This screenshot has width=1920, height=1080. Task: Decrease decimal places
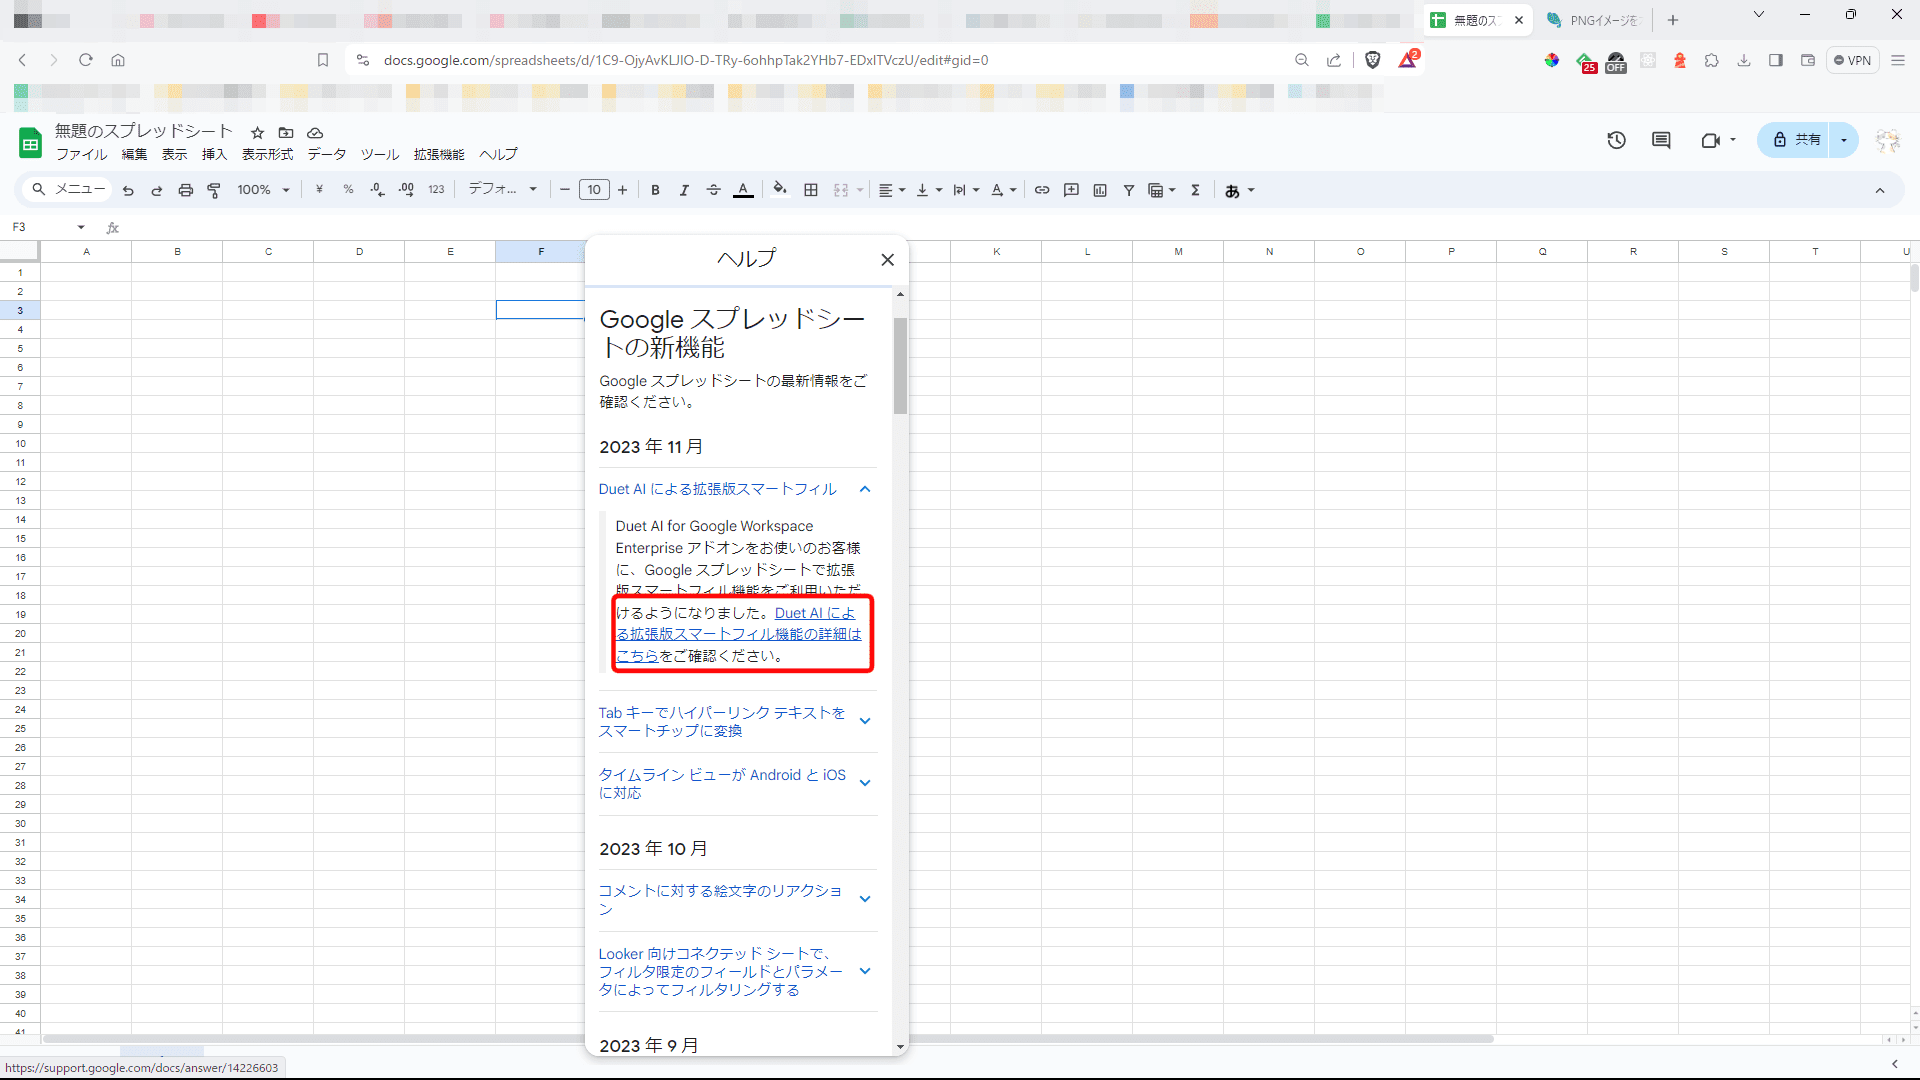377,190
